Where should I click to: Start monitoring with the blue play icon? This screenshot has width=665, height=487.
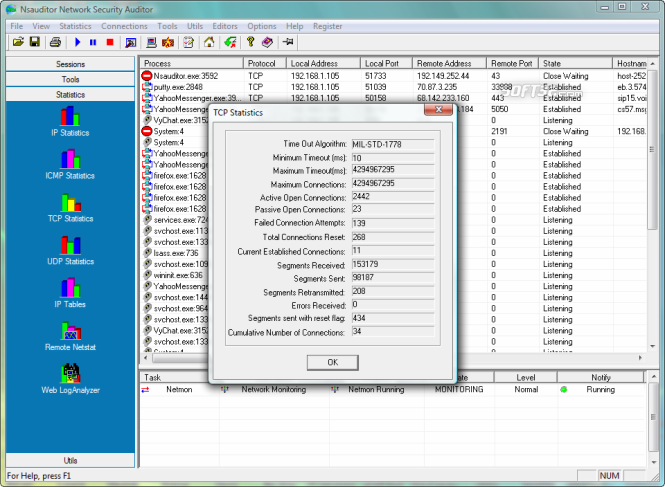[78, 42]
